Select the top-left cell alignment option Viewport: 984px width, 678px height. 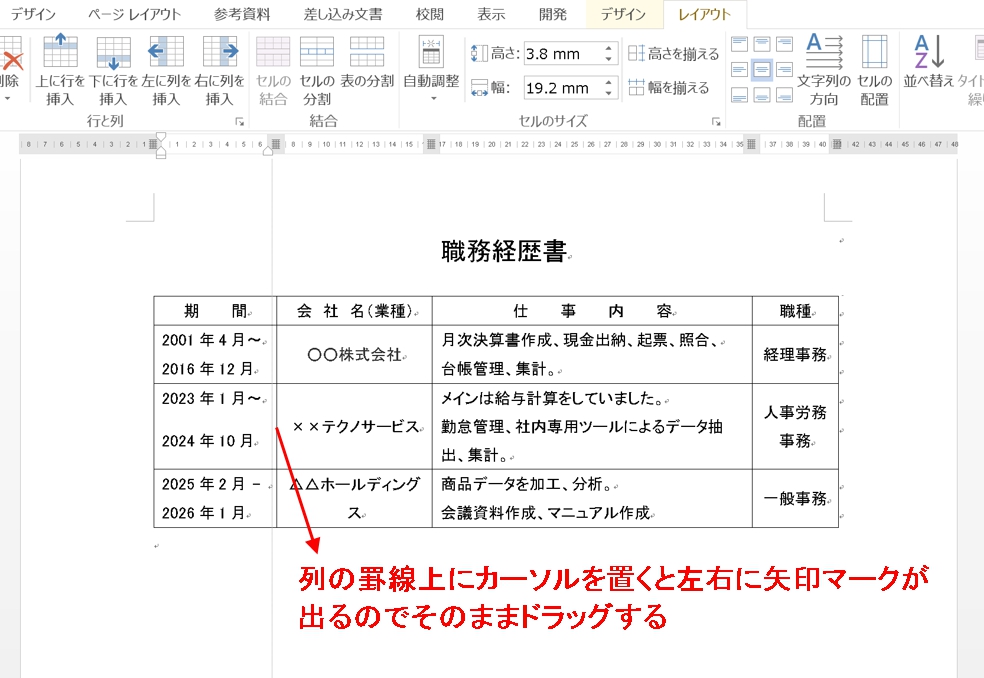coord(740,44)
